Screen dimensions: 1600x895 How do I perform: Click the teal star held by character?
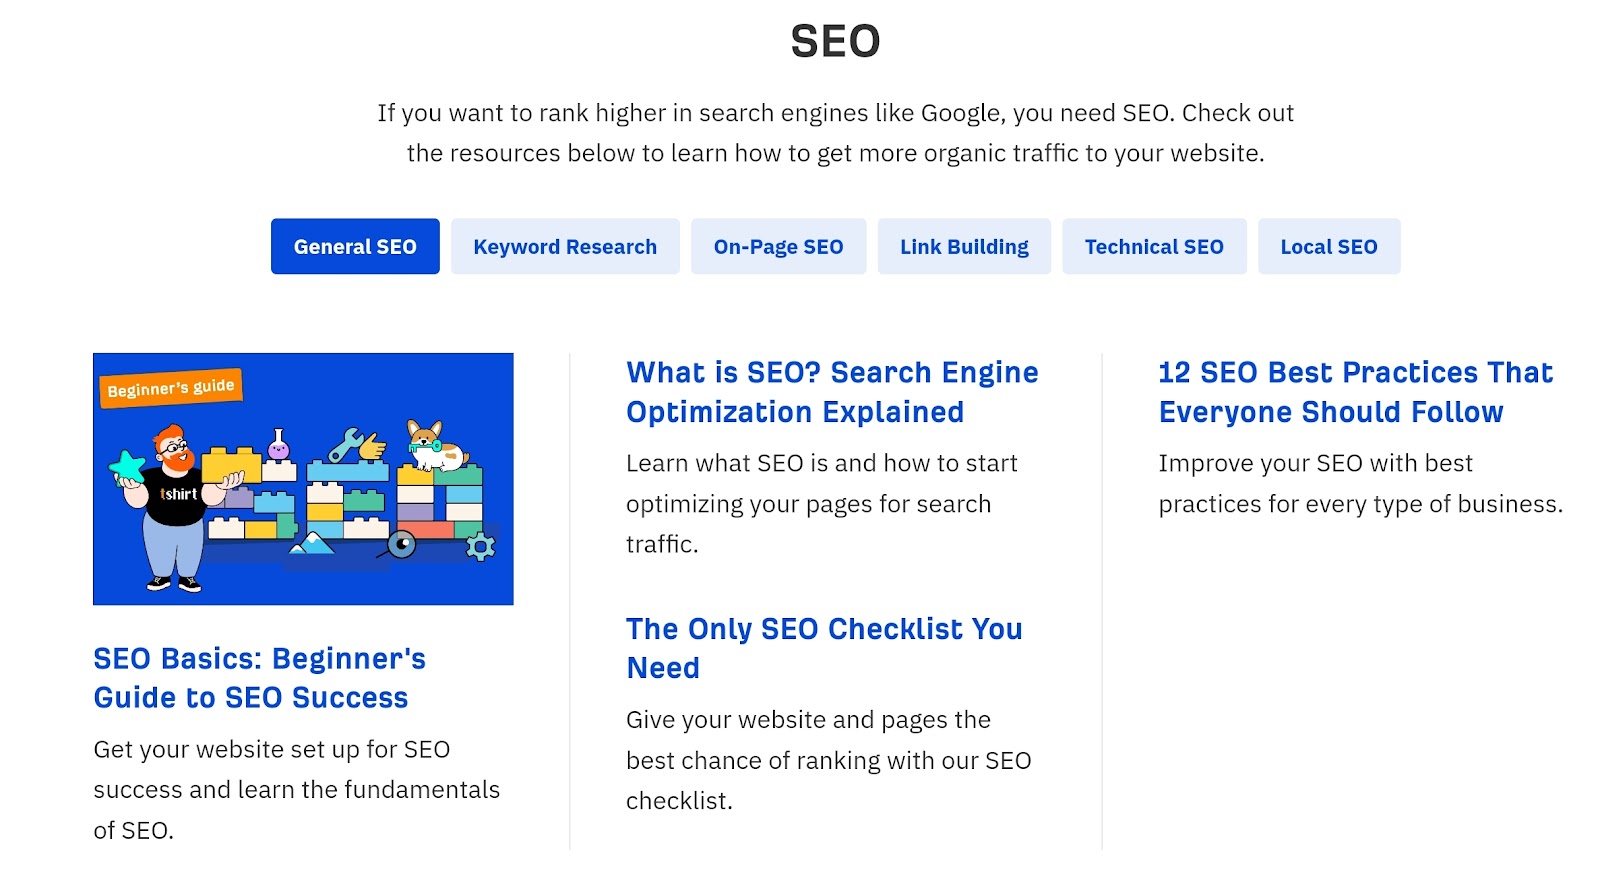point(128,467)
